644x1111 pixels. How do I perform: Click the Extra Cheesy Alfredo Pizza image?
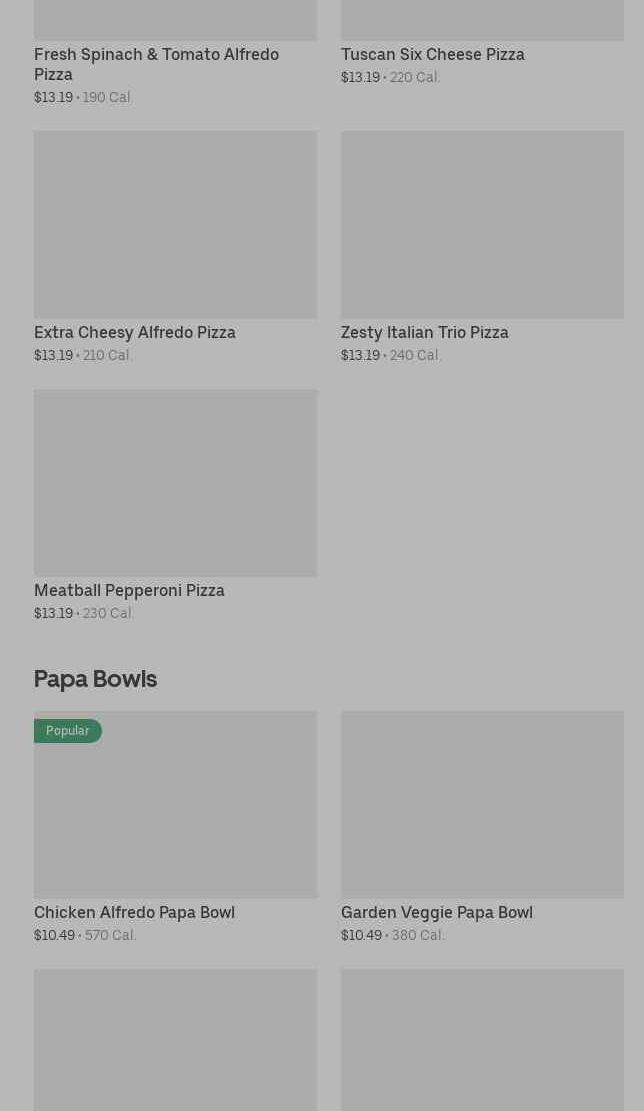[175, 224]
